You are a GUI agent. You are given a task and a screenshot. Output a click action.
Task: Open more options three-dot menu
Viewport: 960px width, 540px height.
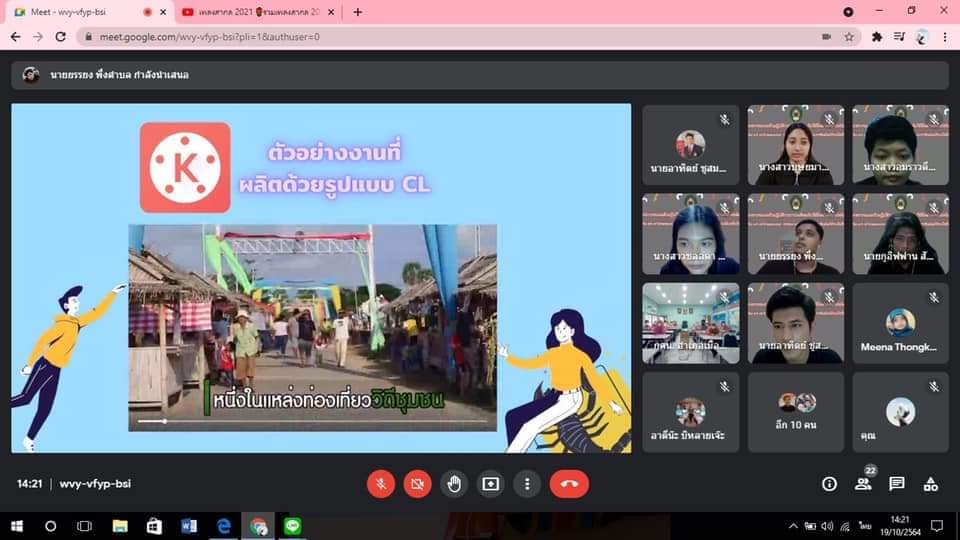pos(527,484)
